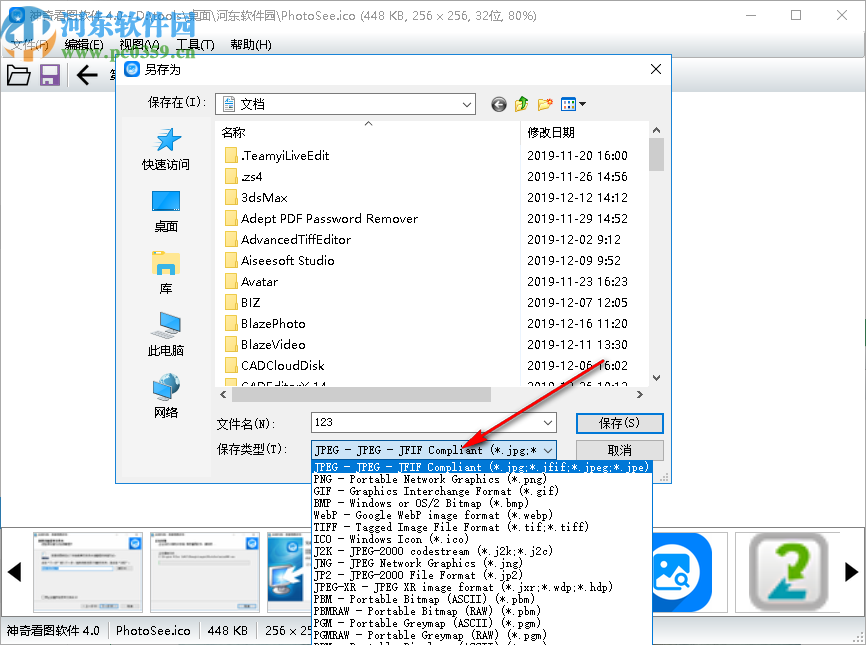The width and height of the screenshot is (866, 645).
Task: Open the green number 2 icon thumbnail
Action: coord(790,572)
